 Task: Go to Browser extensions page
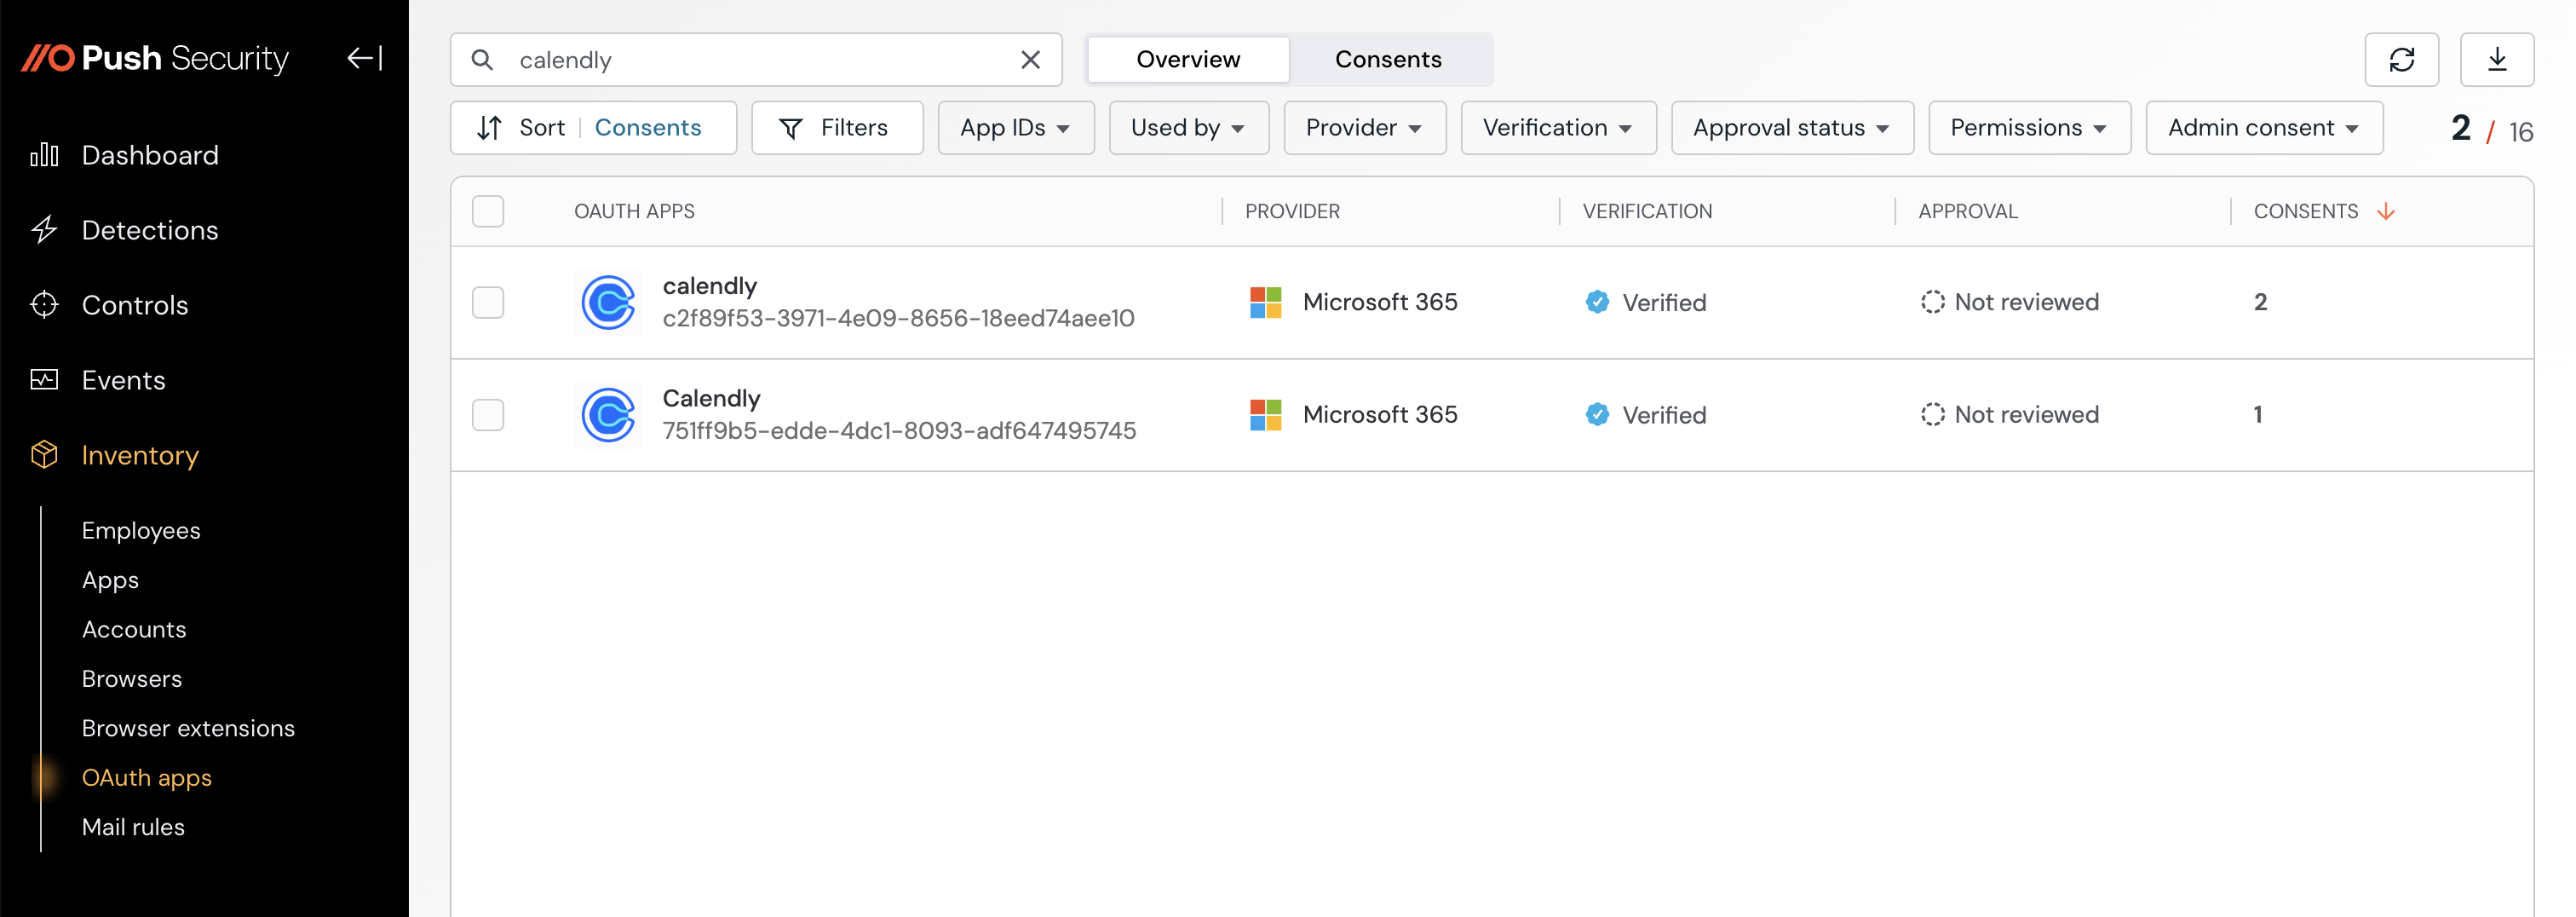pyautogui.click(x=188, y=728)
